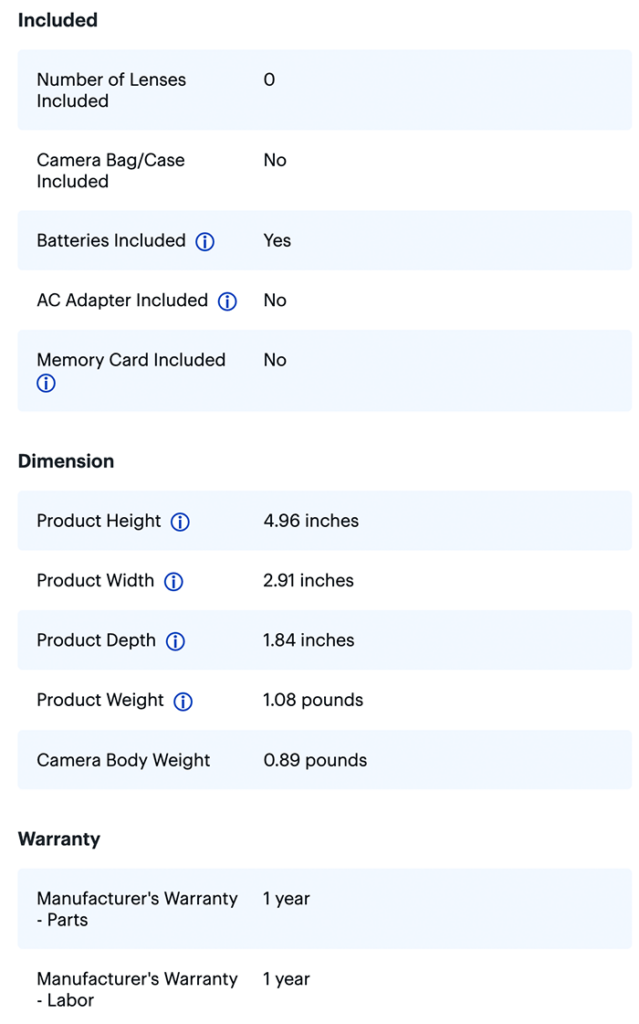Image resolution: width=639 pixels, height=1024 pixels.
Task: Click the Product Width info icon
Action: pos(174,581)
